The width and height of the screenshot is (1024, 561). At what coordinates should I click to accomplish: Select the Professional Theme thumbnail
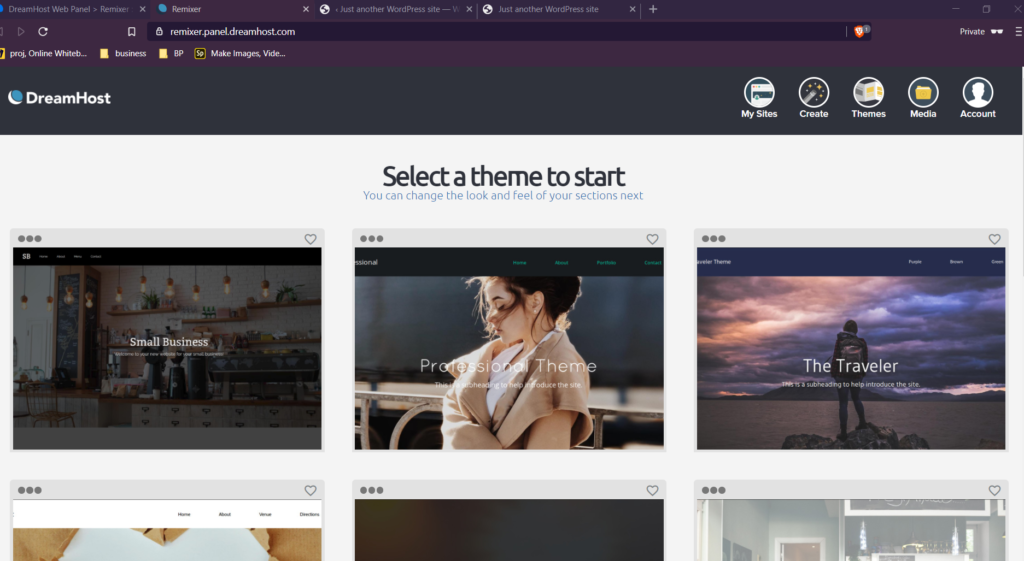509,348
